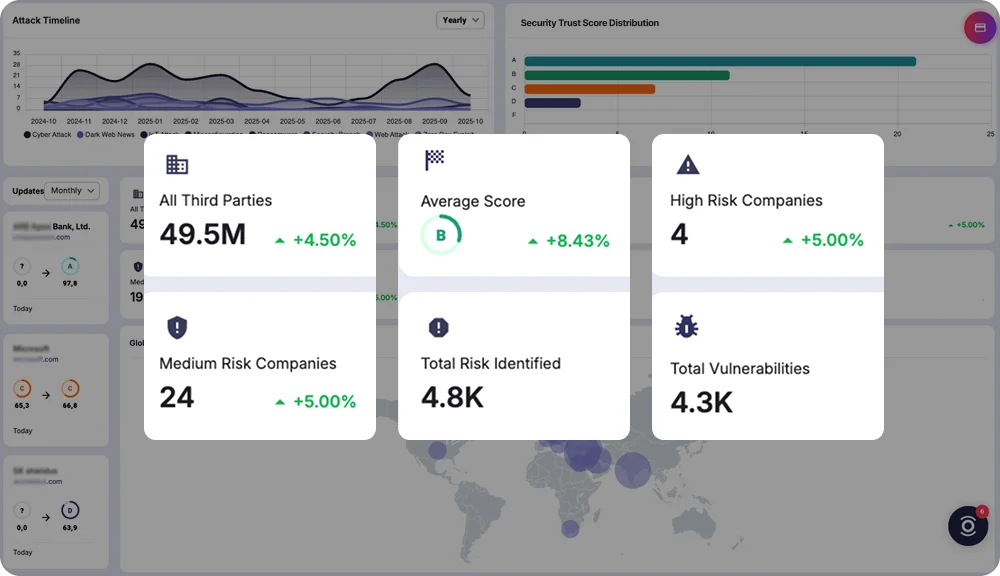Click the grade C circle above 65,3

pyautogui.click(x=22, y=388)
